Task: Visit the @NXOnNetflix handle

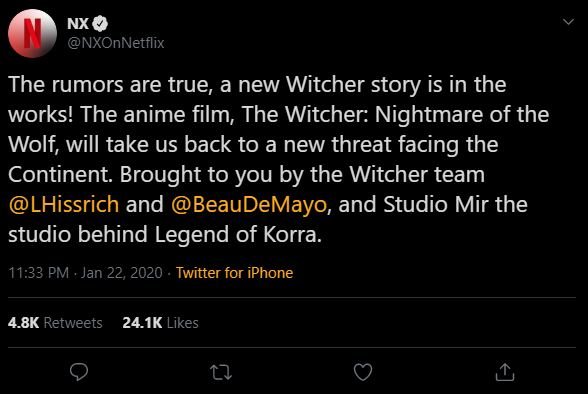Action: 116,43
